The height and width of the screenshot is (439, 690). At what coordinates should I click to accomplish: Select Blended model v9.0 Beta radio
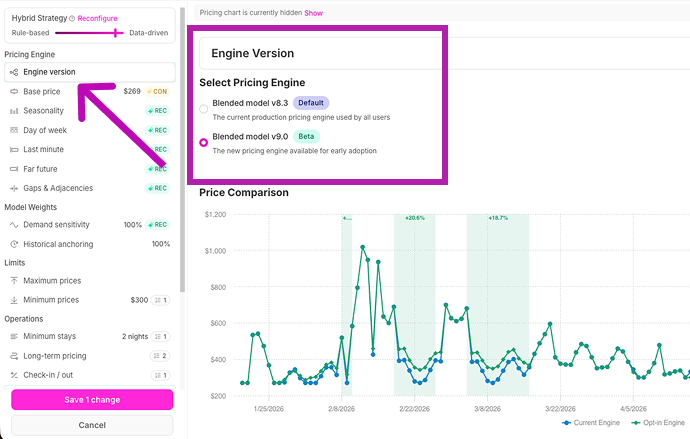(x=203, y=143)
